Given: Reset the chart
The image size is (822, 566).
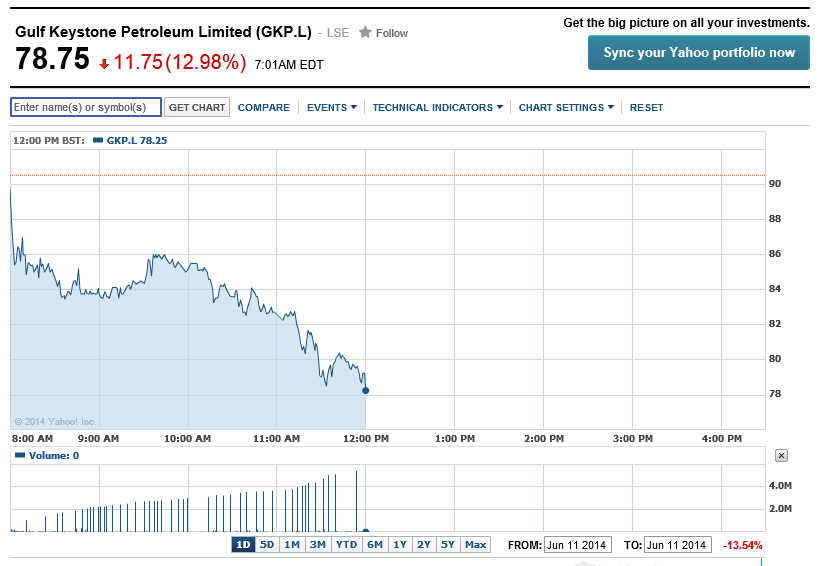Looking at the screenshot, I should coord(646,107).
